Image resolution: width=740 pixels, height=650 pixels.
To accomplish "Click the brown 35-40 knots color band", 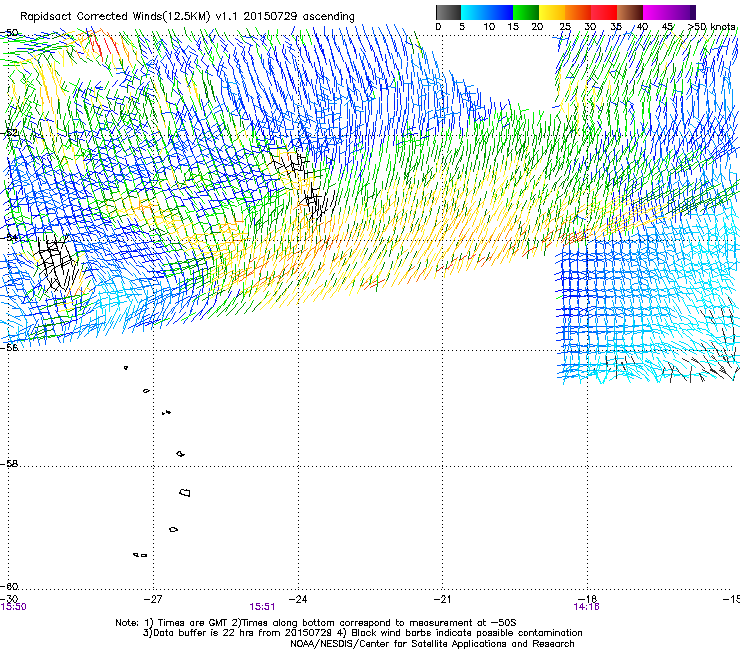I will click(630, 12).
